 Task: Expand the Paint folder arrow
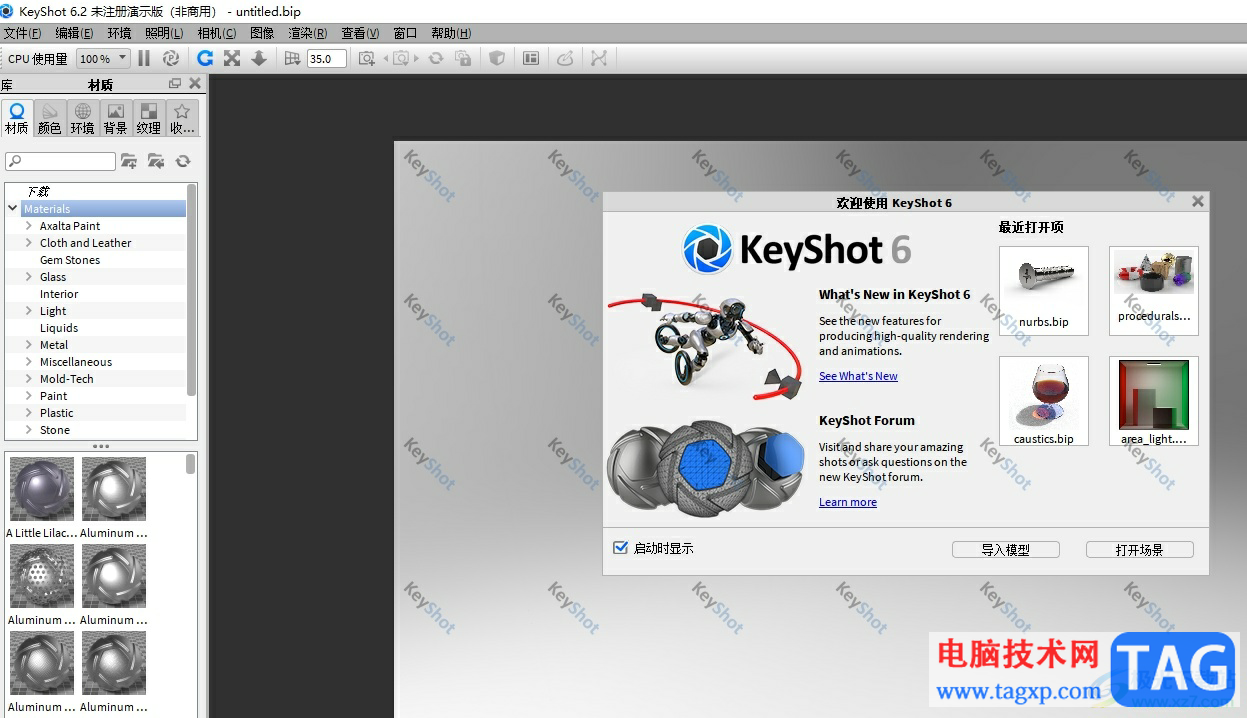29,396
